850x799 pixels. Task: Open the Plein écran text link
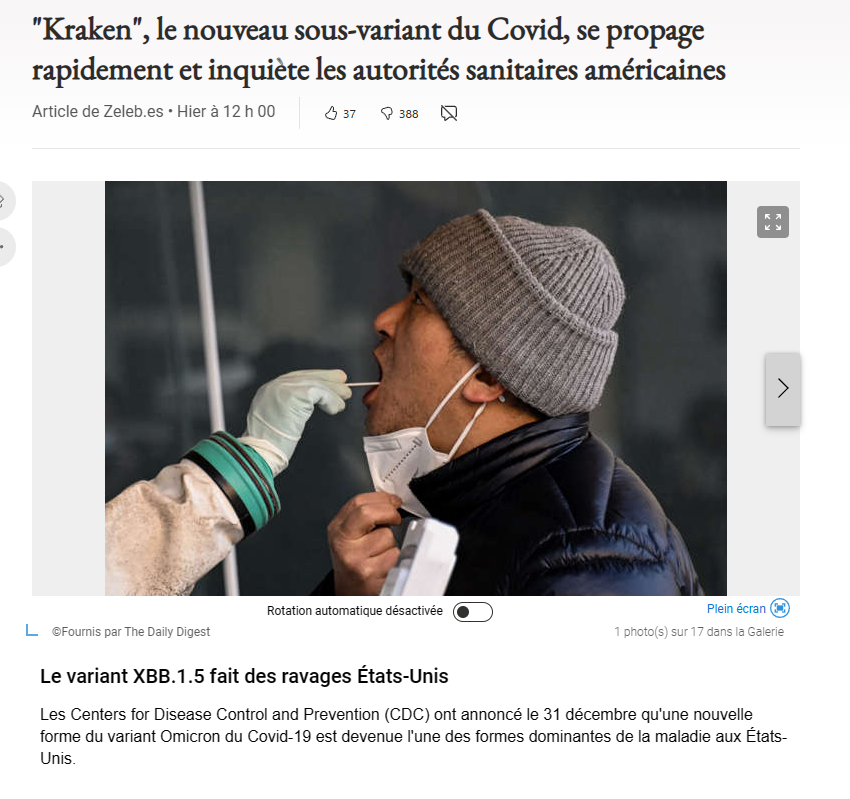(x=736, y=609)
